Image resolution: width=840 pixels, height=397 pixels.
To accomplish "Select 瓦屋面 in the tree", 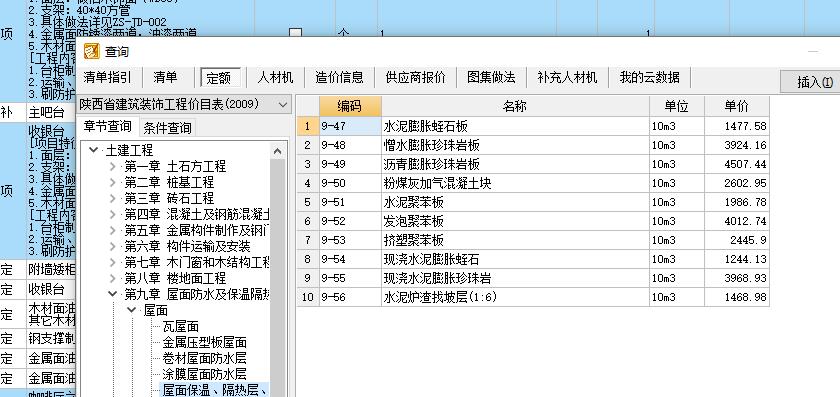I will [181, 326].
